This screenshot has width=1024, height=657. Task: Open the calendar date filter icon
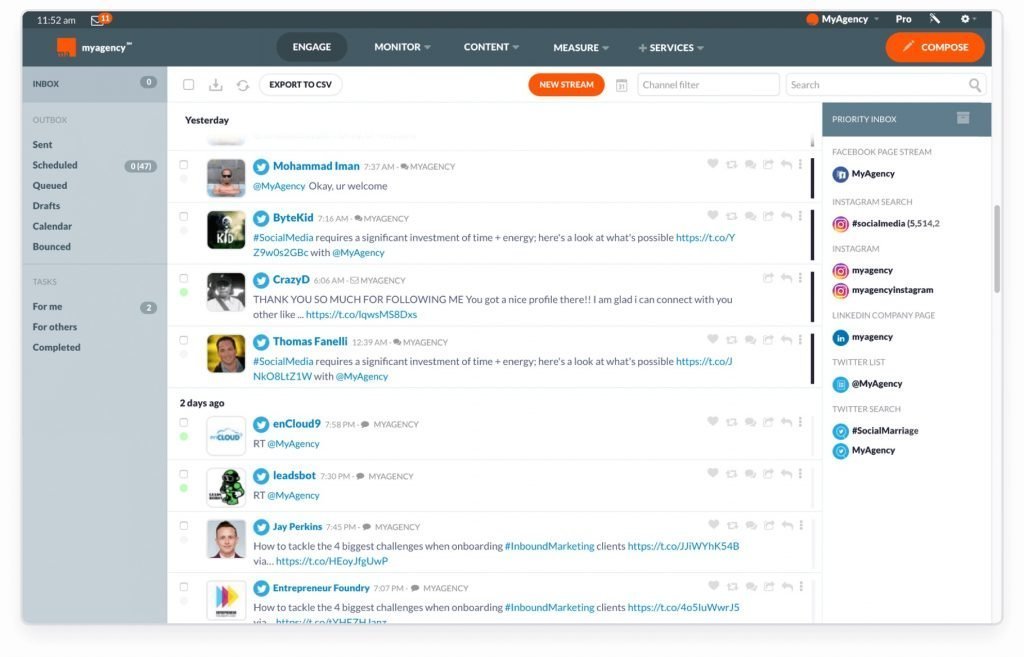pos(622,85)
